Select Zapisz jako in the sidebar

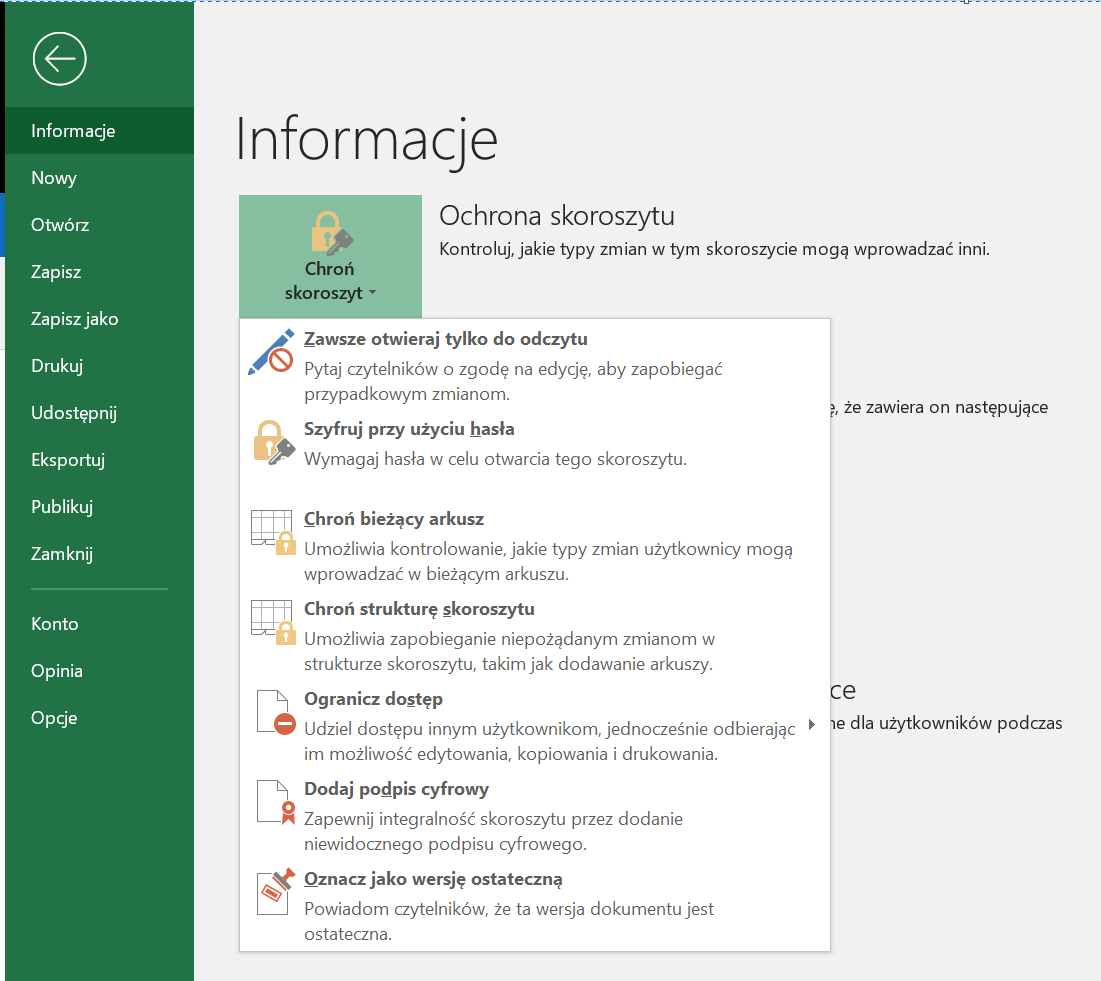pyautogui.click(x=75, y=319)
